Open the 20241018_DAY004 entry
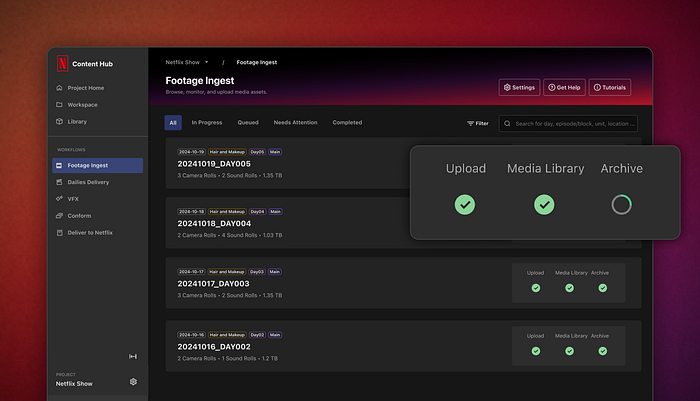 [214, 224]
